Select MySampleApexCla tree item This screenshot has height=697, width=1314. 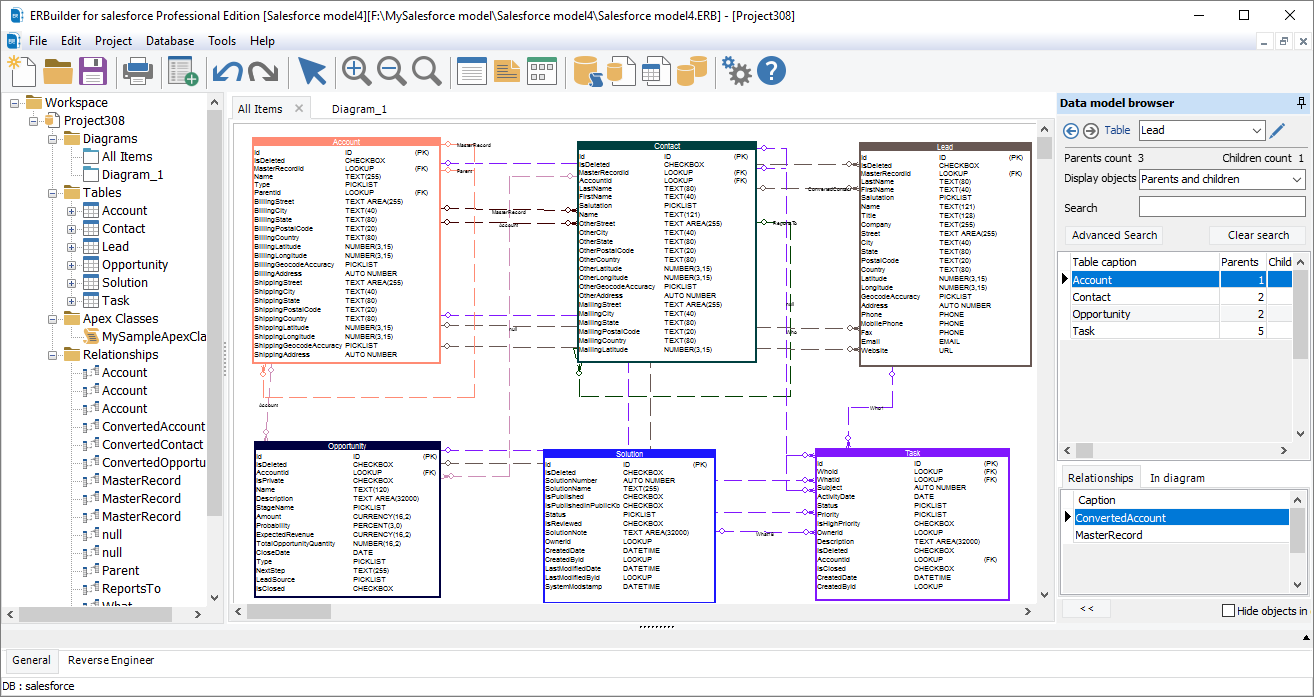pos(153,337)
